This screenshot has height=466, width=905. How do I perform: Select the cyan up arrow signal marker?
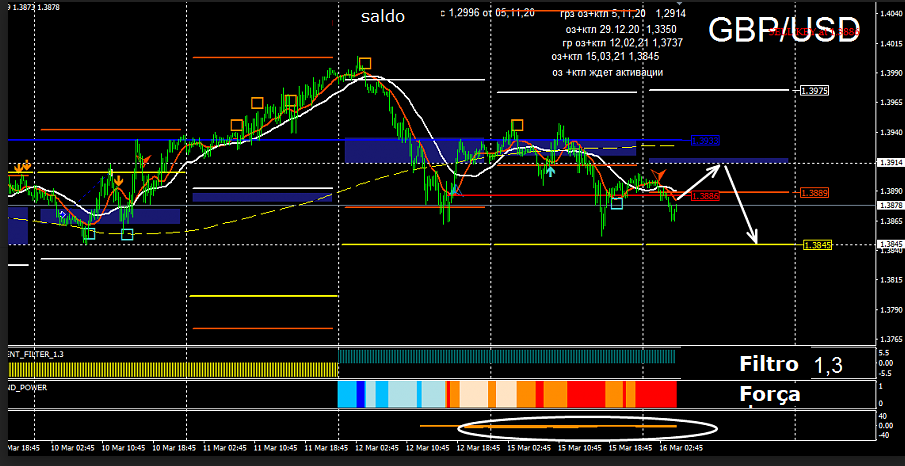550,172
